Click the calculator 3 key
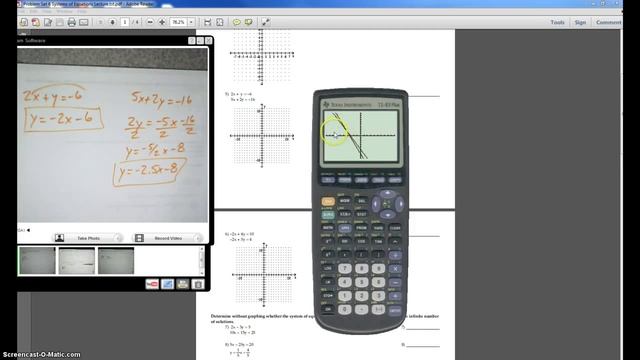Image resolution: width=640 pixels, height=360 pixels. click(378, 296)
